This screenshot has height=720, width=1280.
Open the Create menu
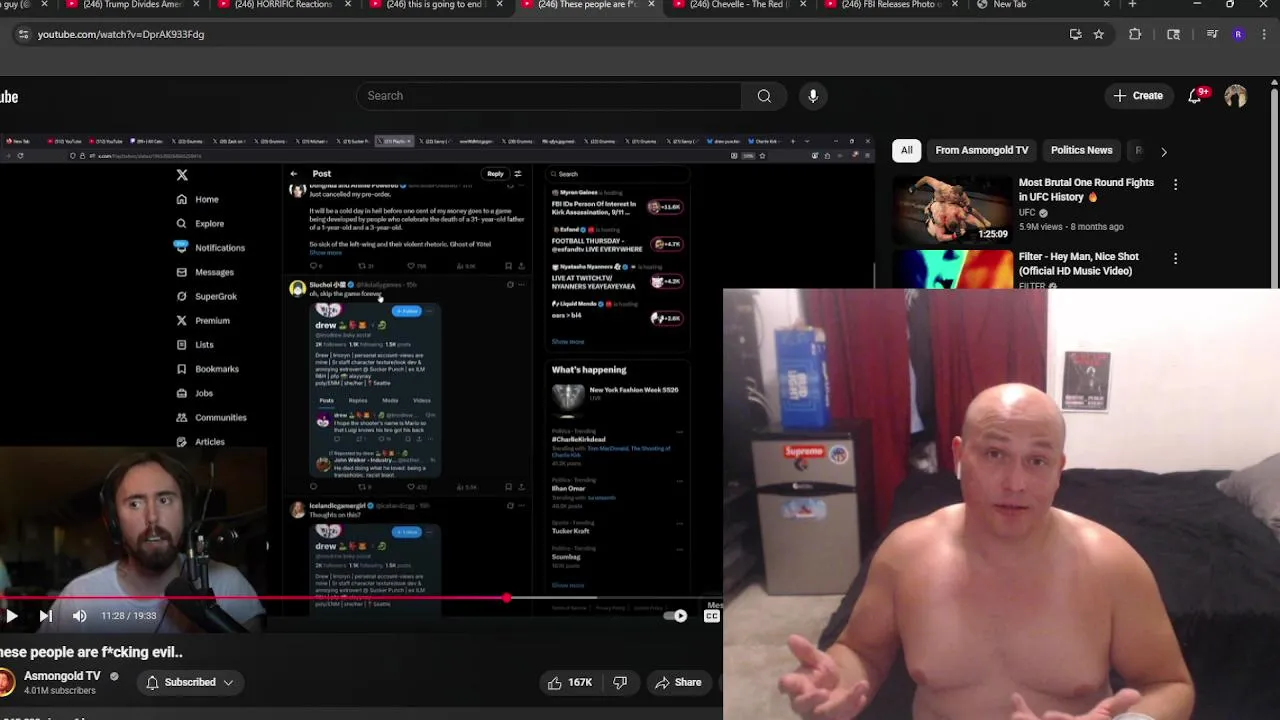click(x=1139, y=96)
